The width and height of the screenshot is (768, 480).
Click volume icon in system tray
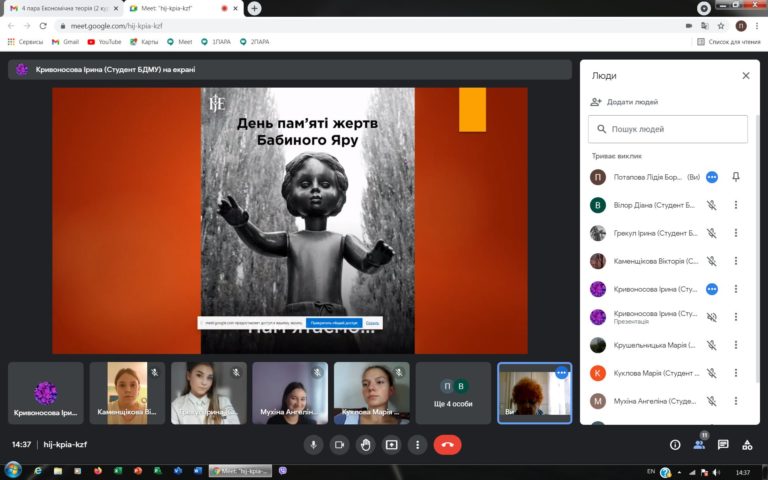(x=716, y=472)
